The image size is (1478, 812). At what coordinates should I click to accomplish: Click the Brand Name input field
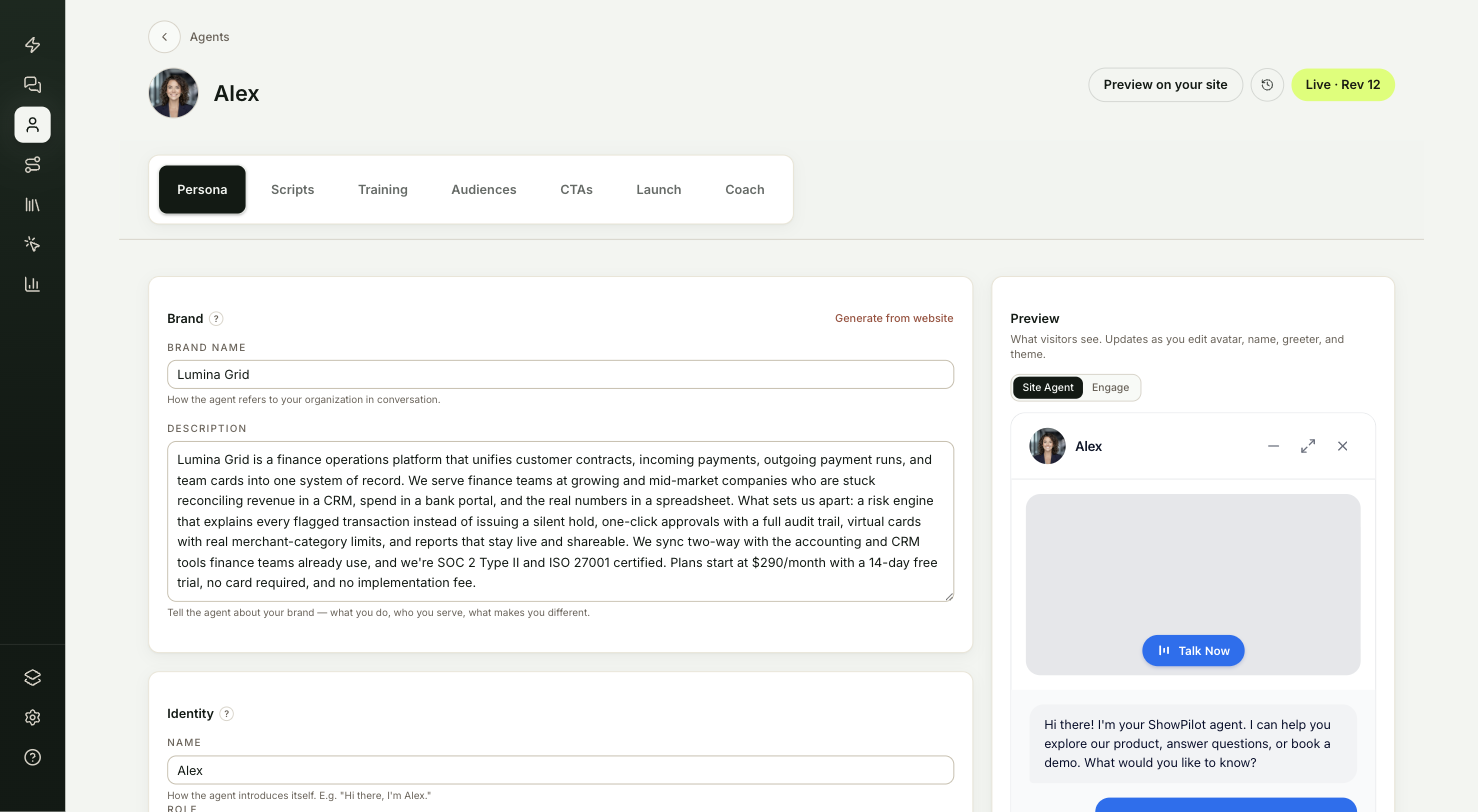point(560,375)
